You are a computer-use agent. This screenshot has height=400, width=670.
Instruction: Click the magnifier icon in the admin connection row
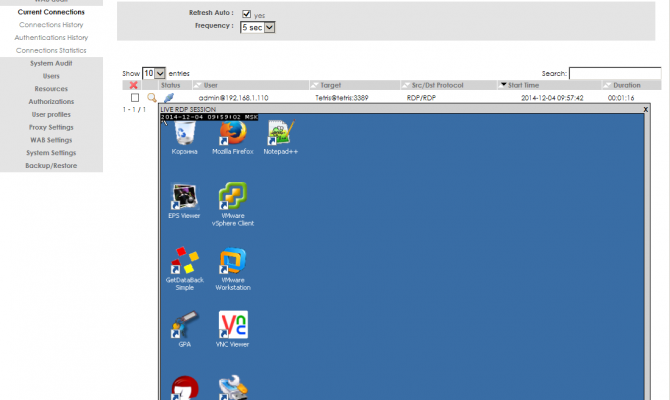[152, 98]
